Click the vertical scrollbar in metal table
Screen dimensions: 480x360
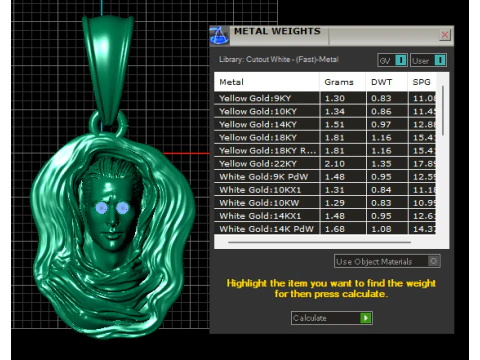[443, 111]
